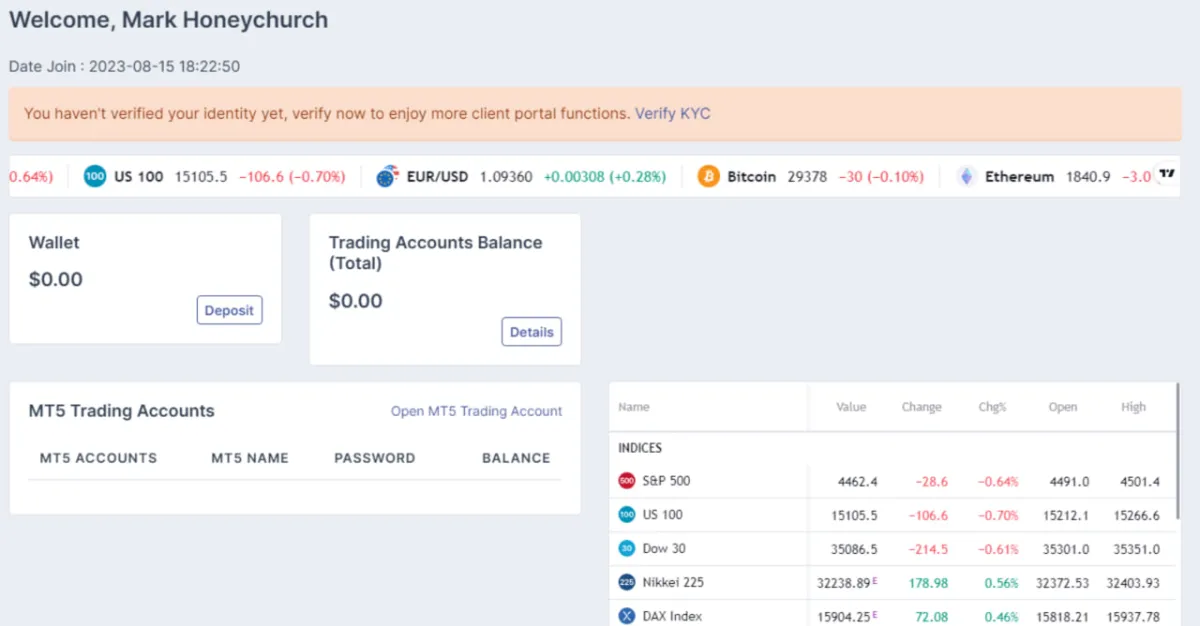The image size is (1200, 626).
Task: Select EUR/USD label in ticker tape
Action: coord(437,177)
